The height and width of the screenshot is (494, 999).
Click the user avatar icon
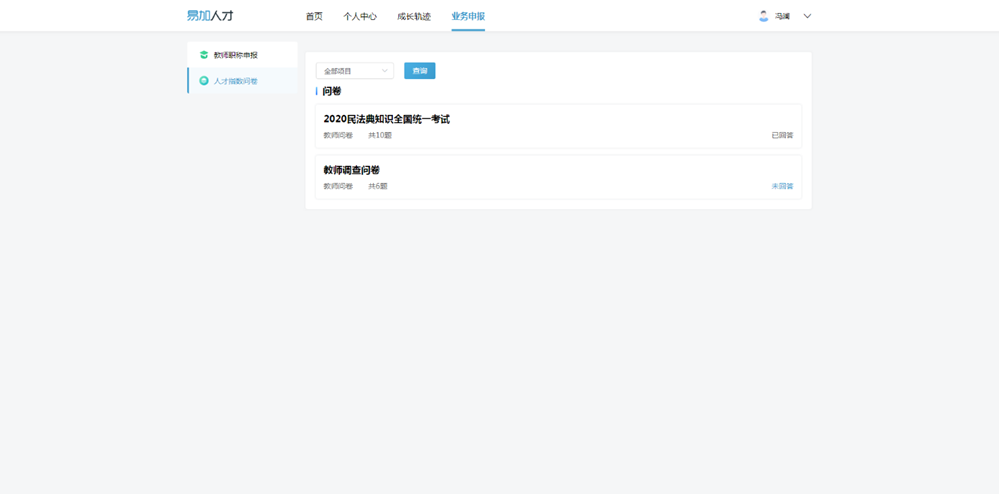tap(763, 16)
